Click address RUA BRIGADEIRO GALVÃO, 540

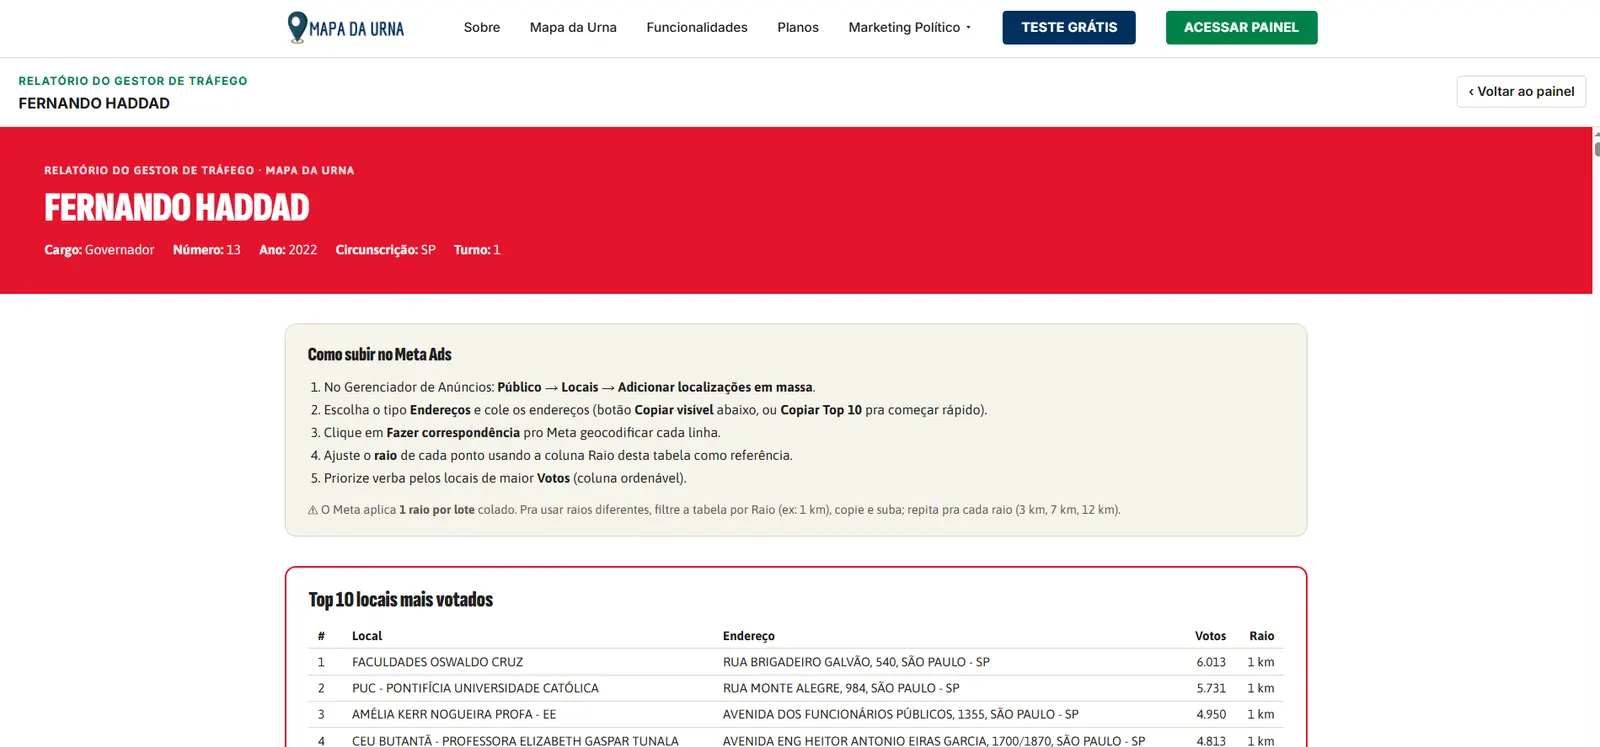856,662
